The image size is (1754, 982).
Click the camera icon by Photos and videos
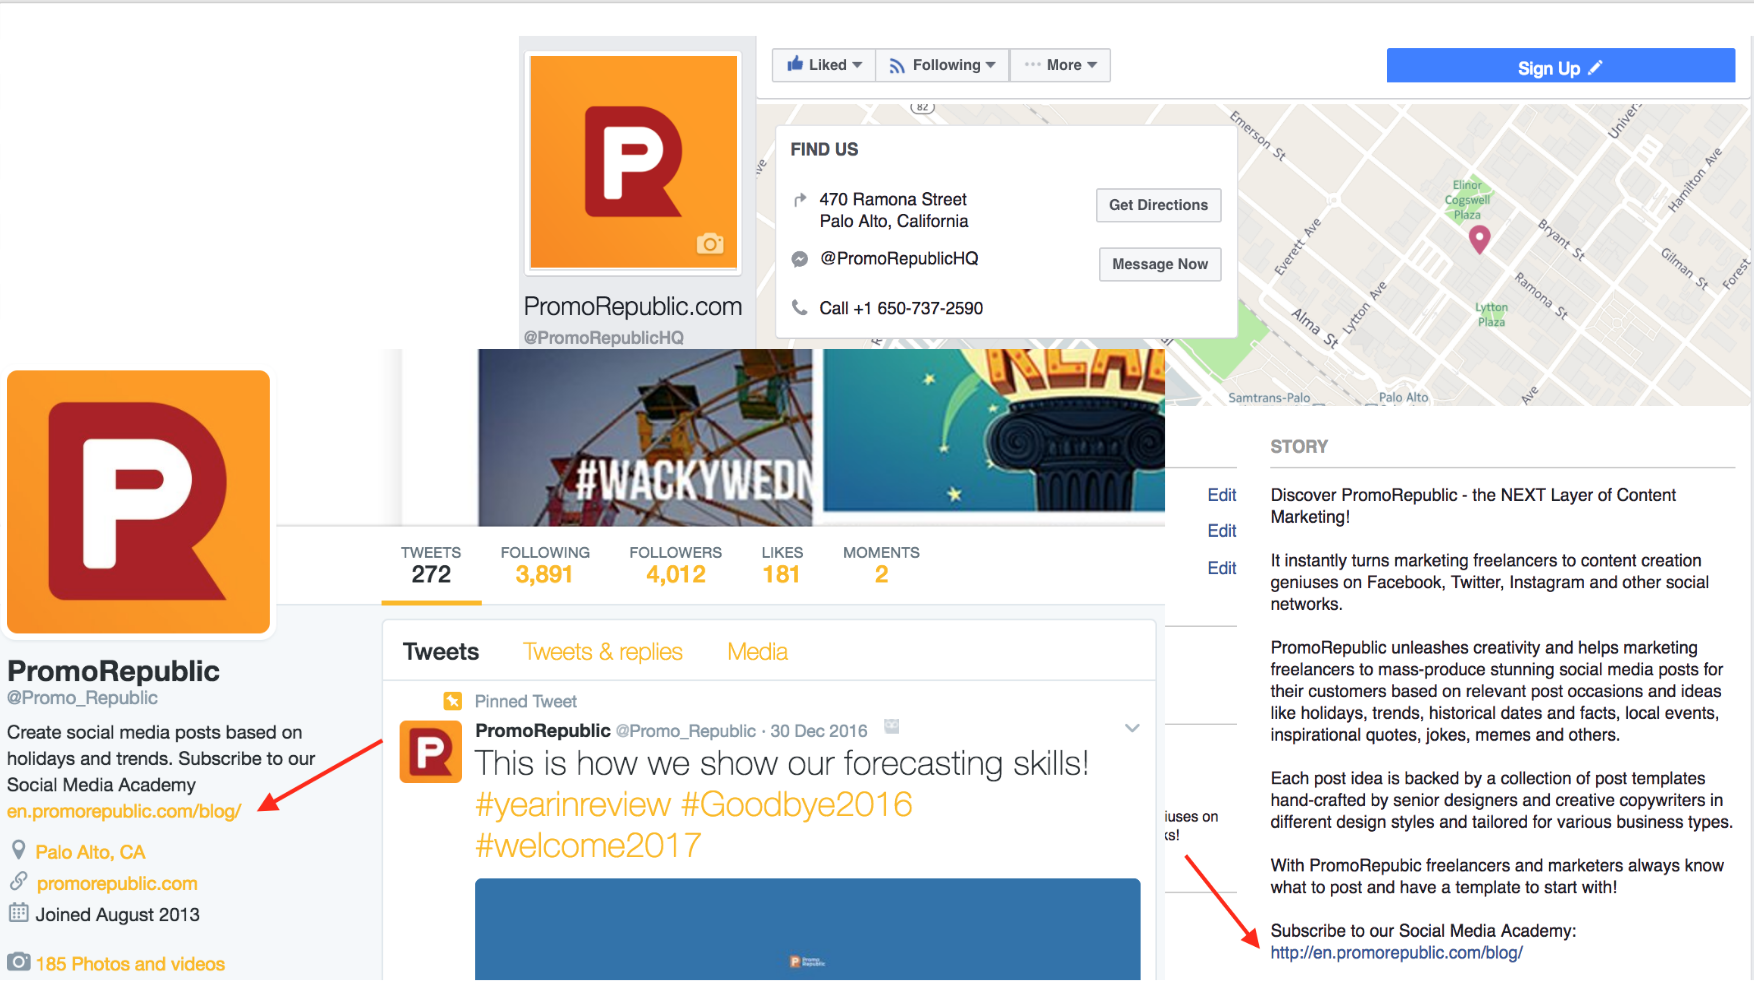coord(18,962)
